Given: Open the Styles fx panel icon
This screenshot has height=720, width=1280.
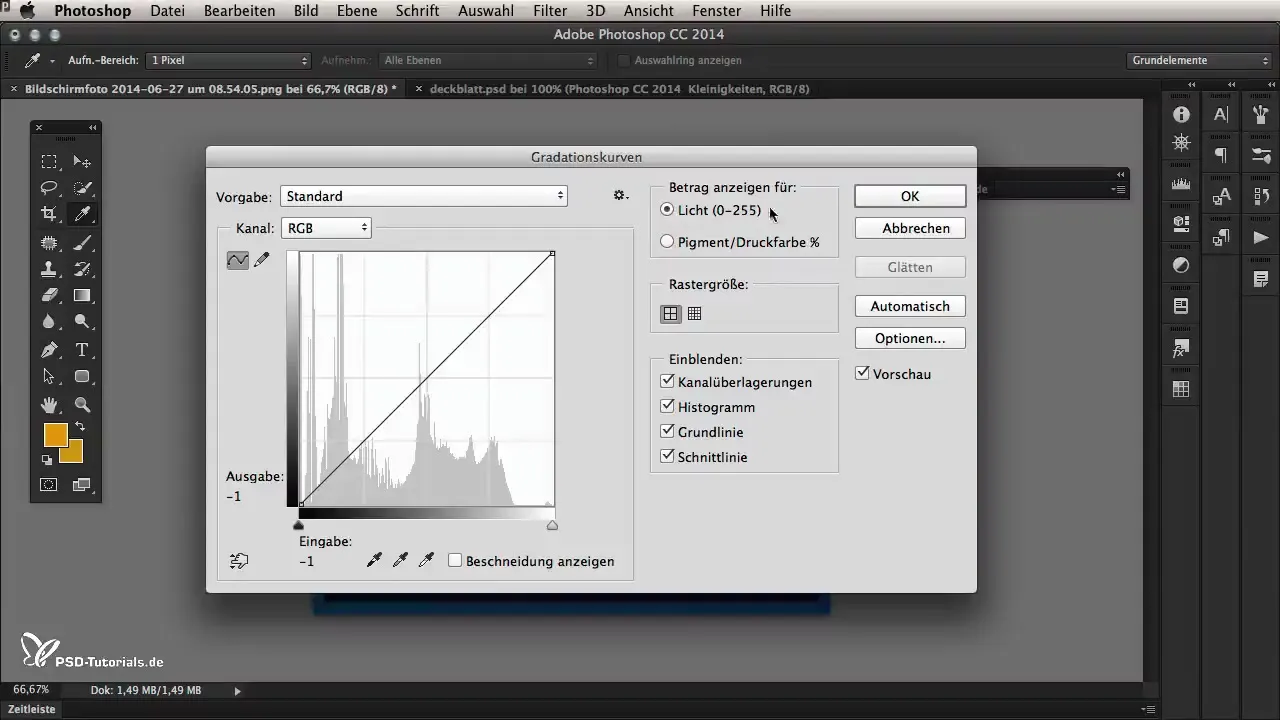Looking at the screenshot, I should click(x=1181, y=348).
